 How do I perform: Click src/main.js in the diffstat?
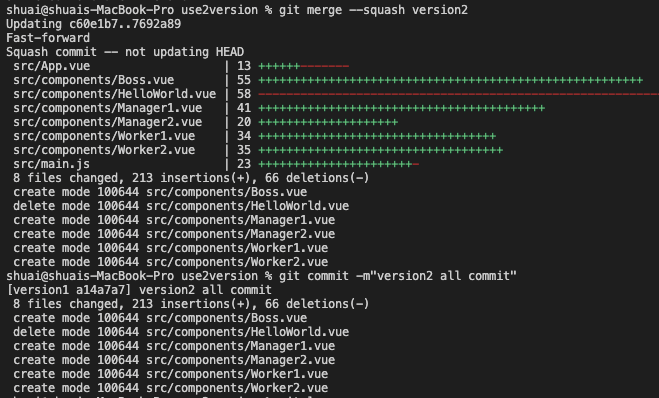51,164
